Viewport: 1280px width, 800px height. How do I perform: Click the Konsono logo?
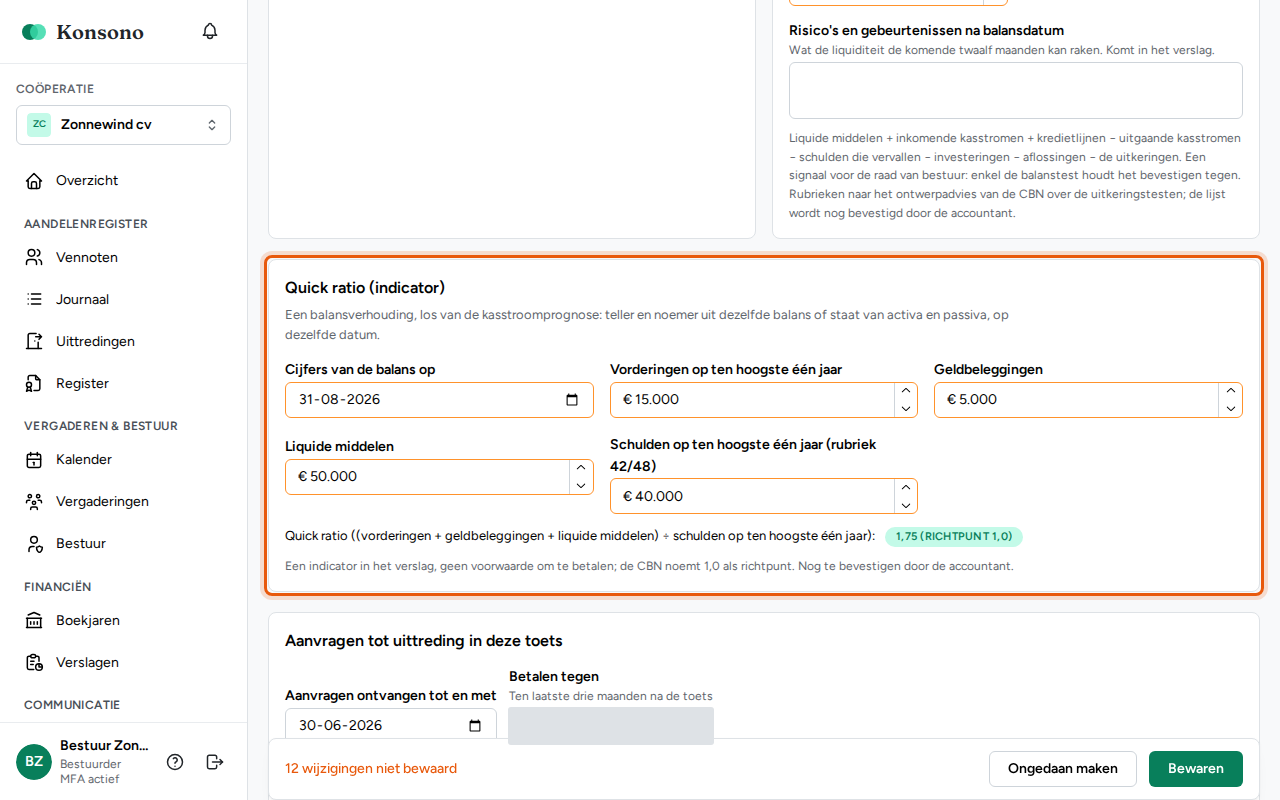tap(83, 32)
